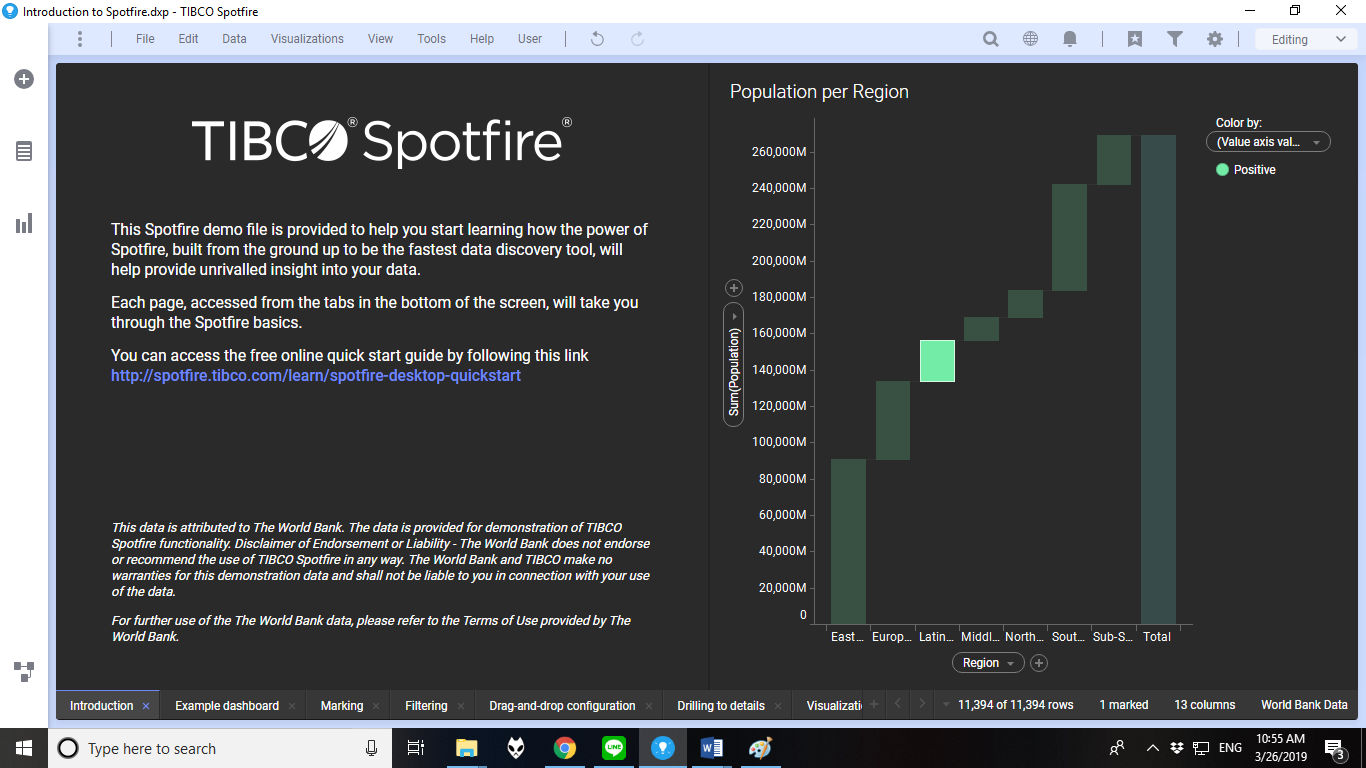The height and width of the screenshot is (768, 1366).
Task: Click the Type here to search box
Action: coord(220,748)
